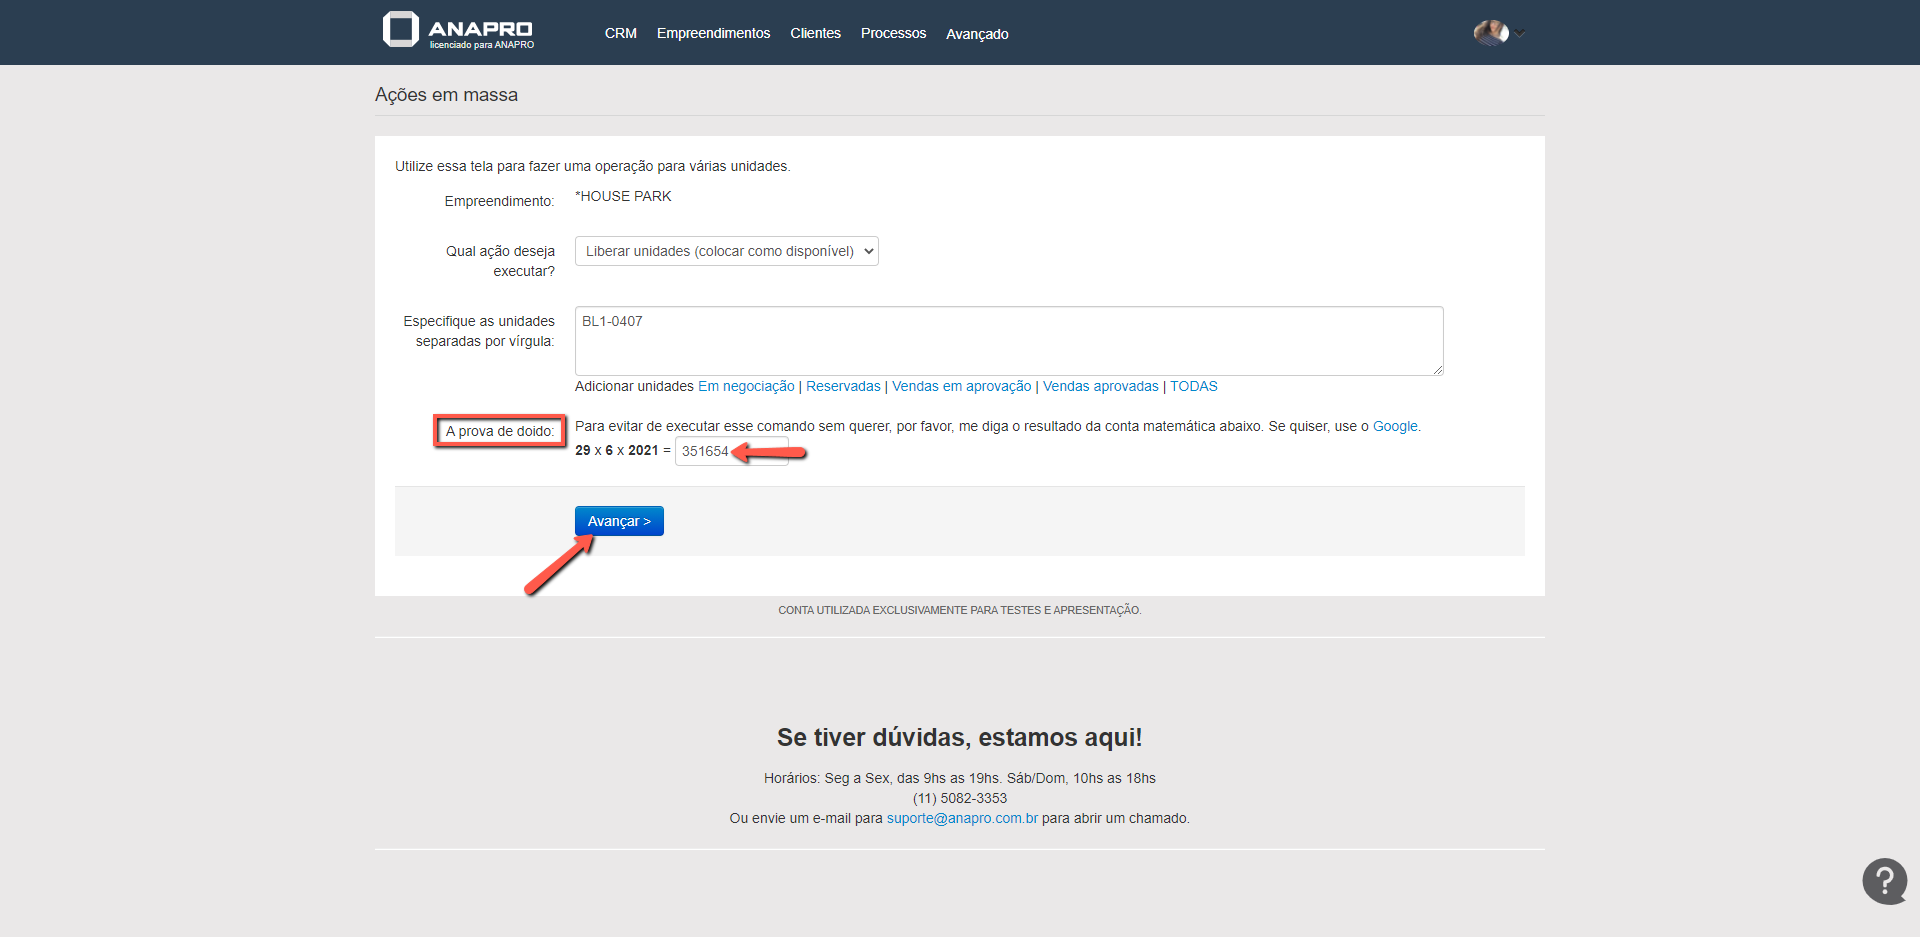
Task: Open the Empreendimentos menu
Action: [713, 33]
